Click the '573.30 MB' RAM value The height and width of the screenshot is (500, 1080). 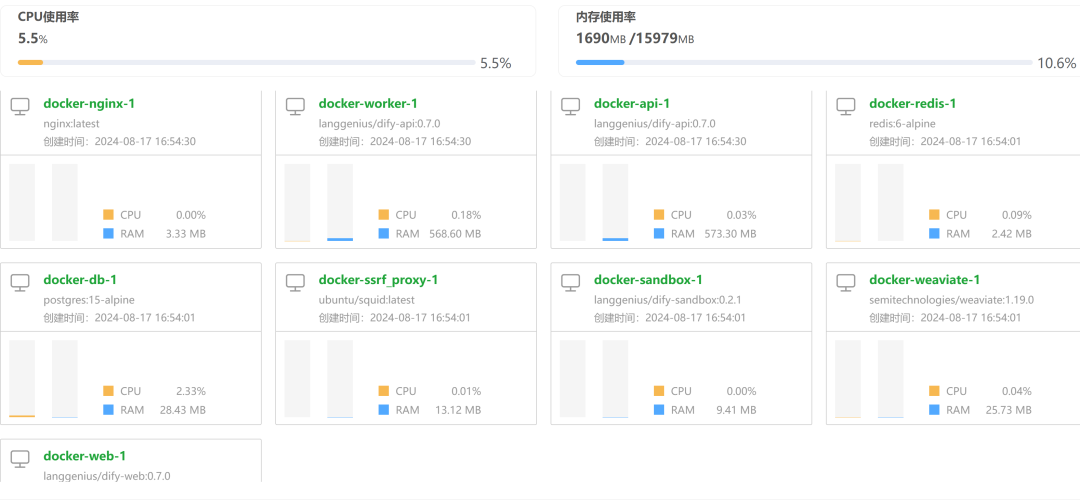(x=730, y=233)
